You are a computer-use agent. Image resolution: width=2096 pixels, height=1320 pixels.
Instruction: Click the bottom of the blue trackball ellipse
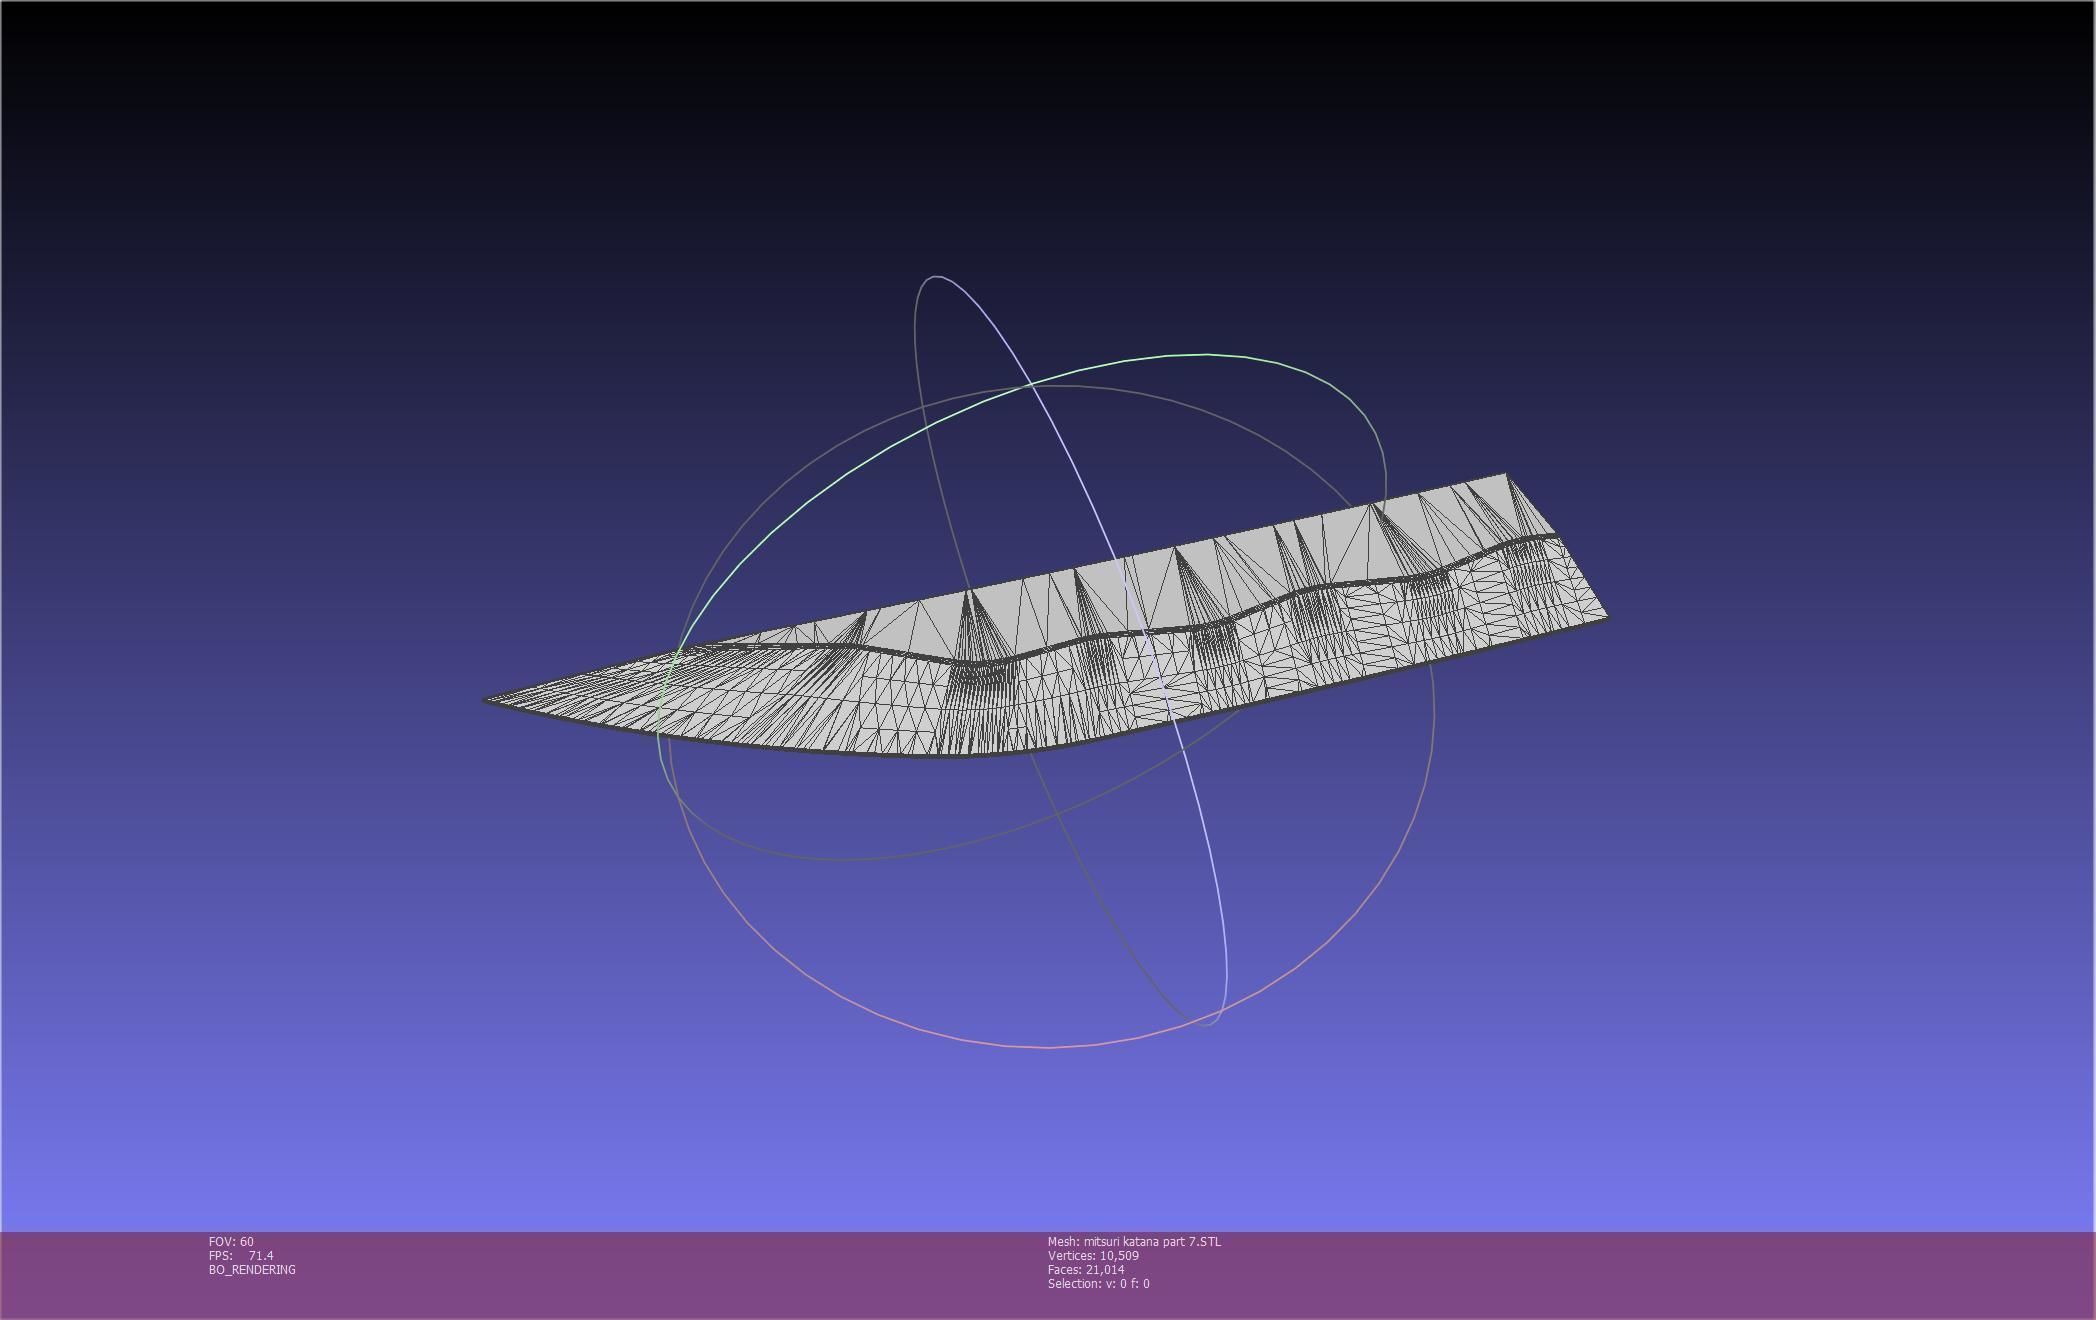[1205, 1024]
